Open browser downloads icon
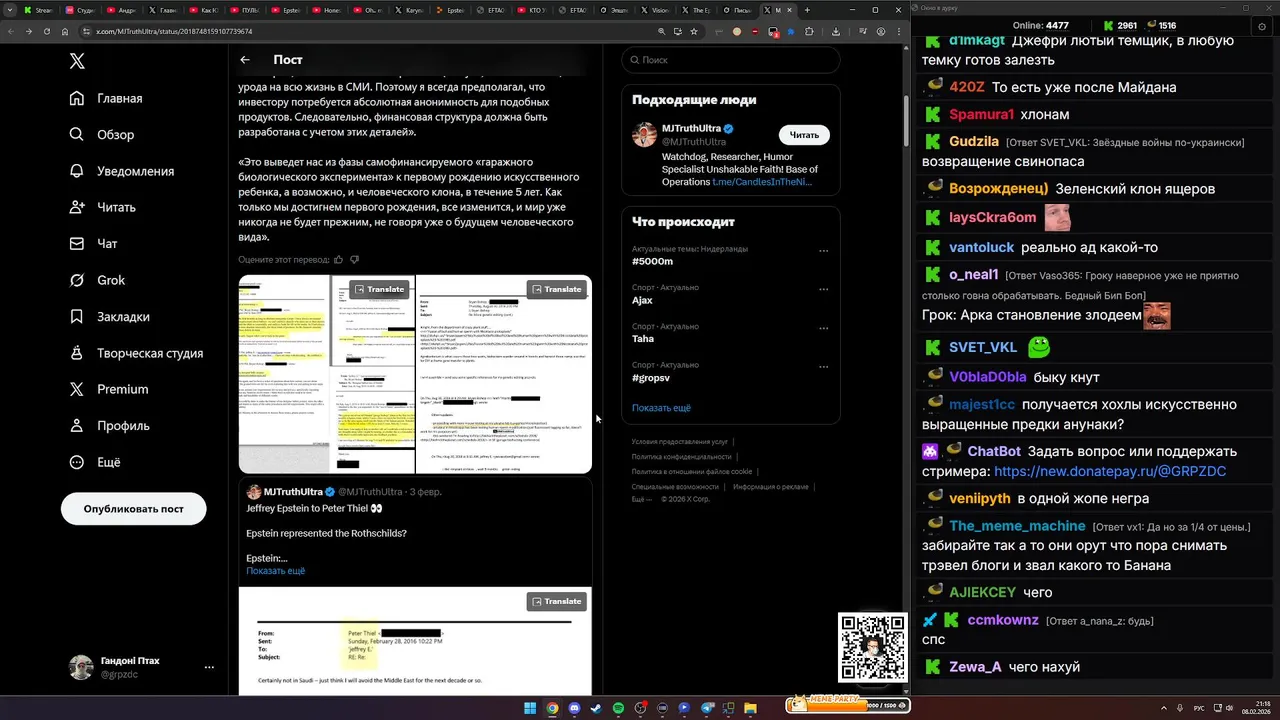This screenshot has height=720, width=1280. point(836,31)
